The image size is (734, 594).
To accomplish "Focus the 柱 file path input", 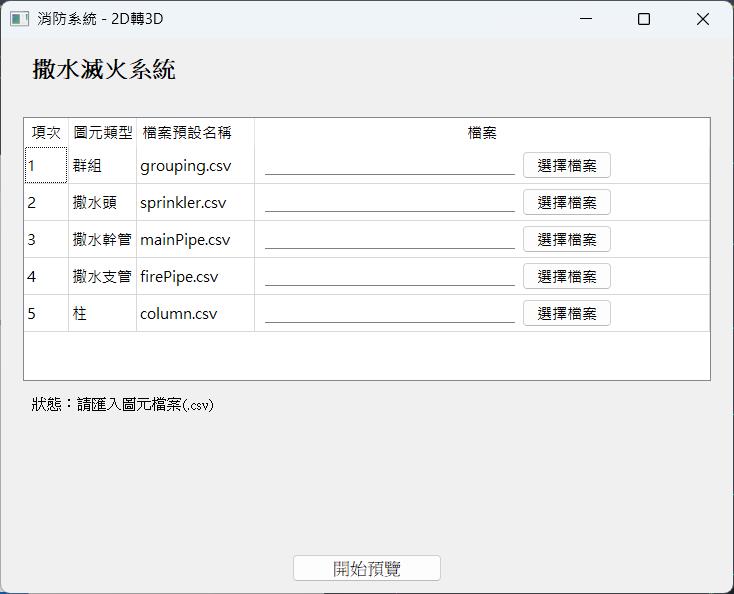I will (x=389, y=314).
